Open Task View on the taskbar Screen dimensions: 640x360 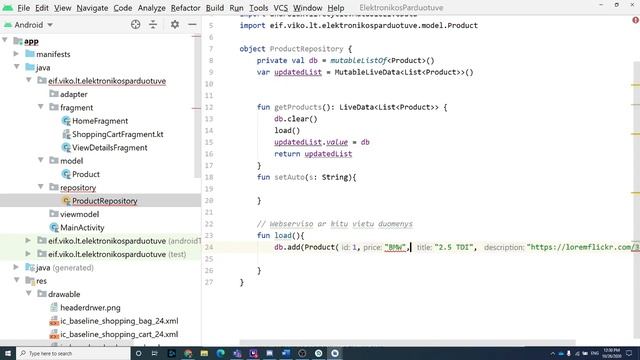pos(155,353)
